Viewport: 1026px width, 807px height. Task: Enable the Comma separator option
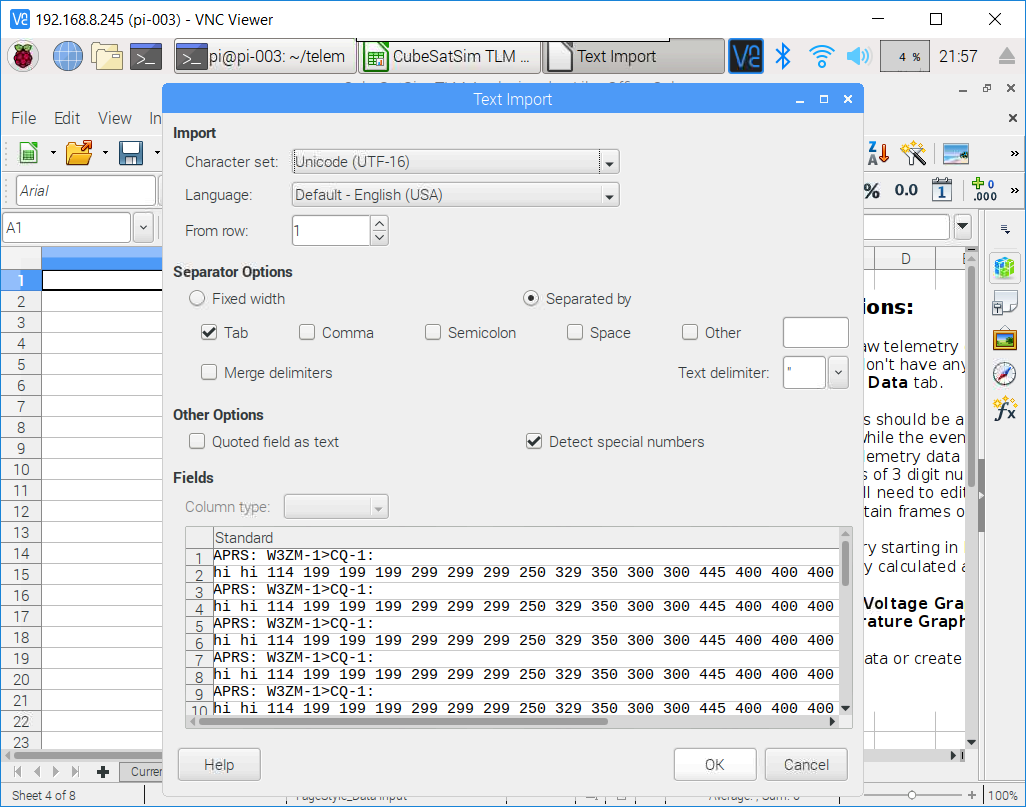pos(308,332)
